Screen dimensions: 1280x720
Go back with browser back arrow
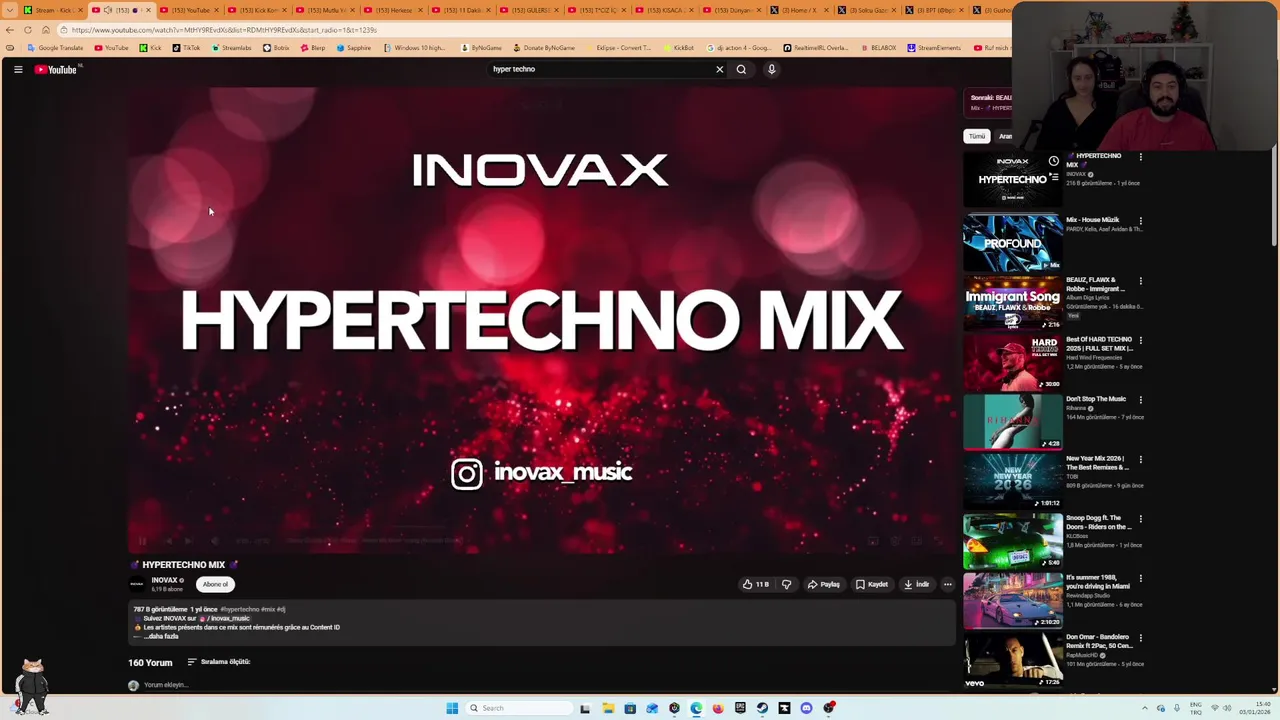[10, 30]
